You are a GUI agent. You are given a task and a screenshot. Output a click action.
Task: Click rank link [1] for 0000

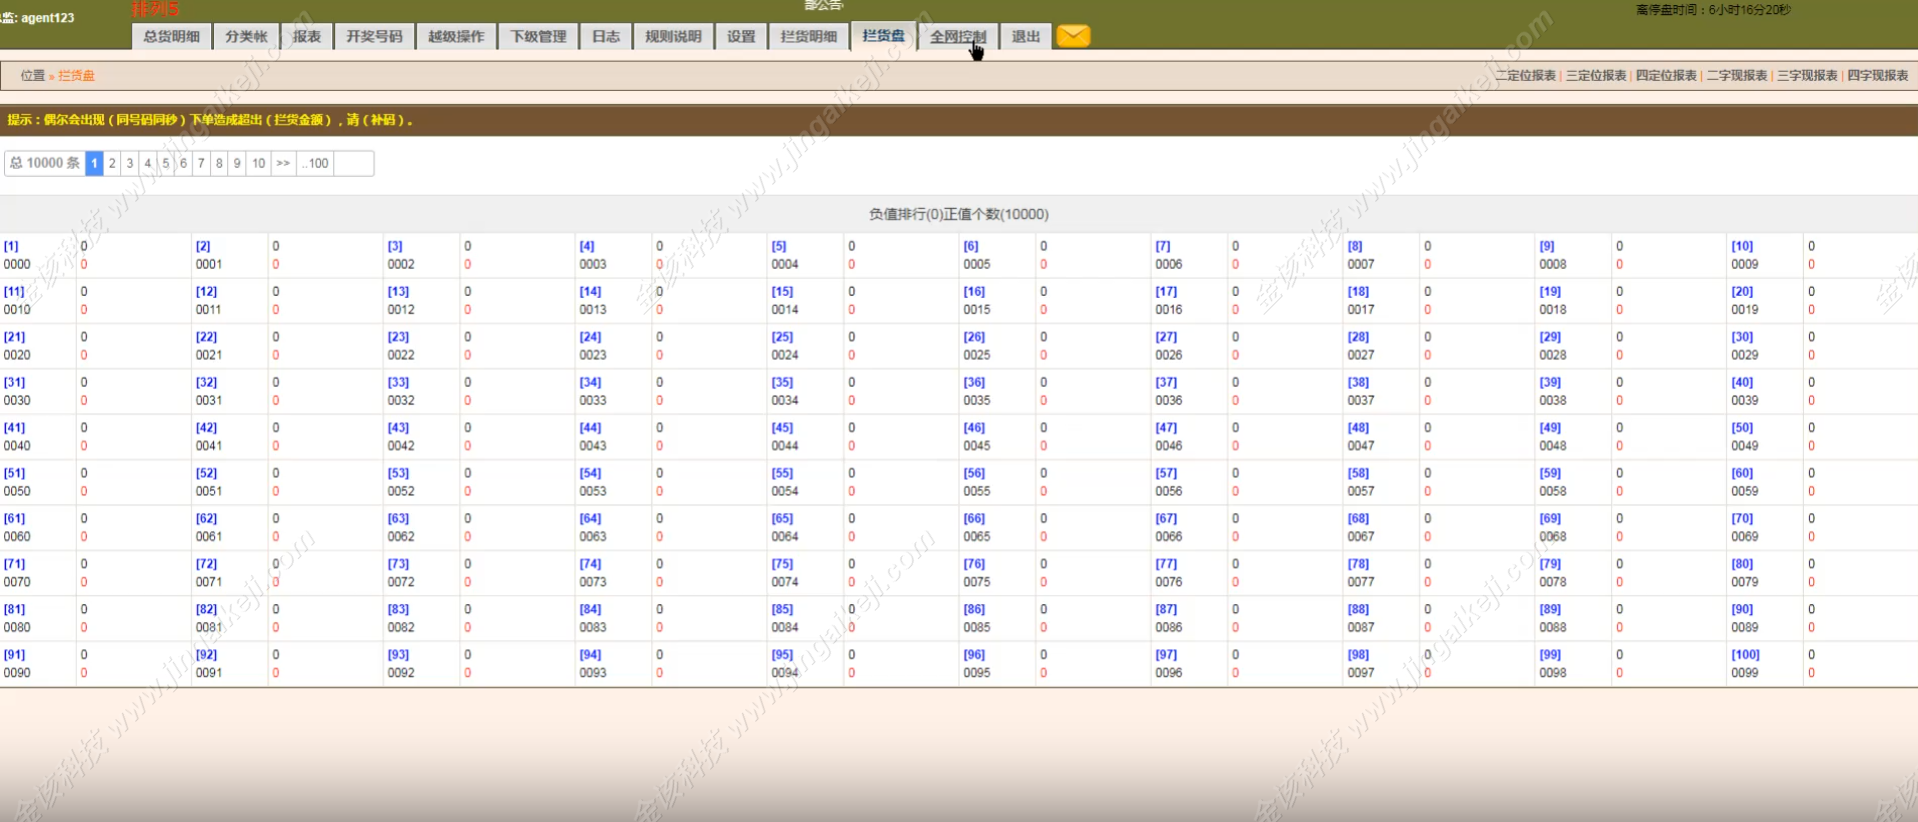pyautogui.click(x=11, y=246)
